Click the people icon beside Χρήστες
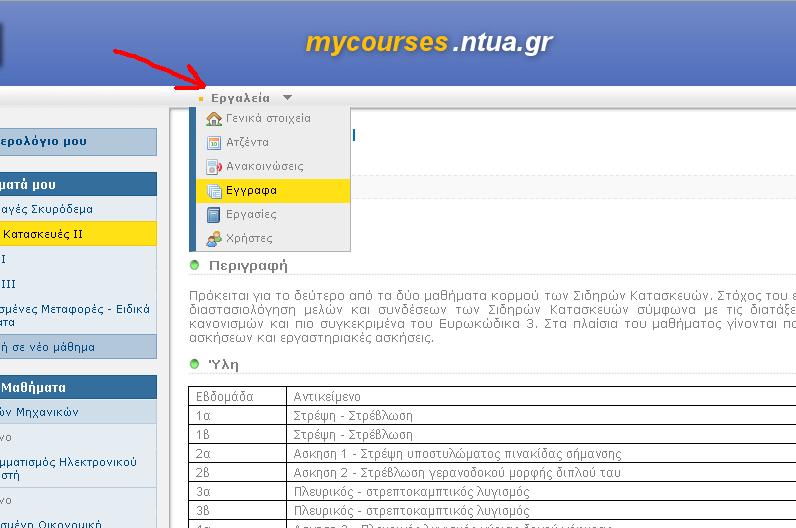This screenshot has width=796, height=528. [213, 239]
